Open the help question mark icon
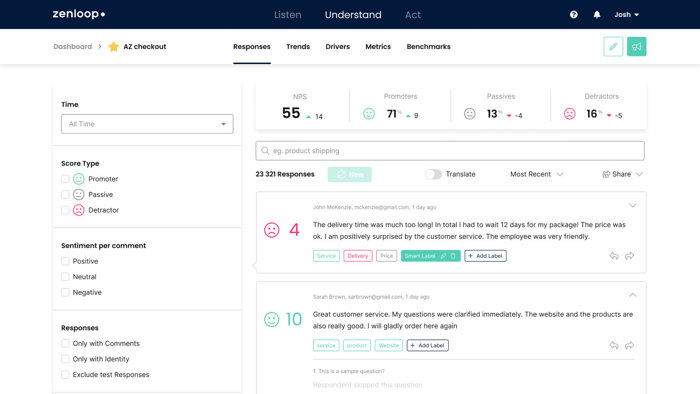Image resolution: width=700 pixels, height=394 pixels. tap(574, 15)
